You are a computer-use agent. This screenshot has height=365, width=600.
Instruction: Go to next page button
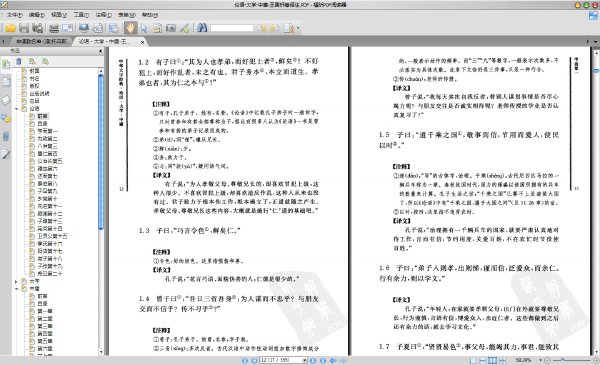(x=313, y=360)
